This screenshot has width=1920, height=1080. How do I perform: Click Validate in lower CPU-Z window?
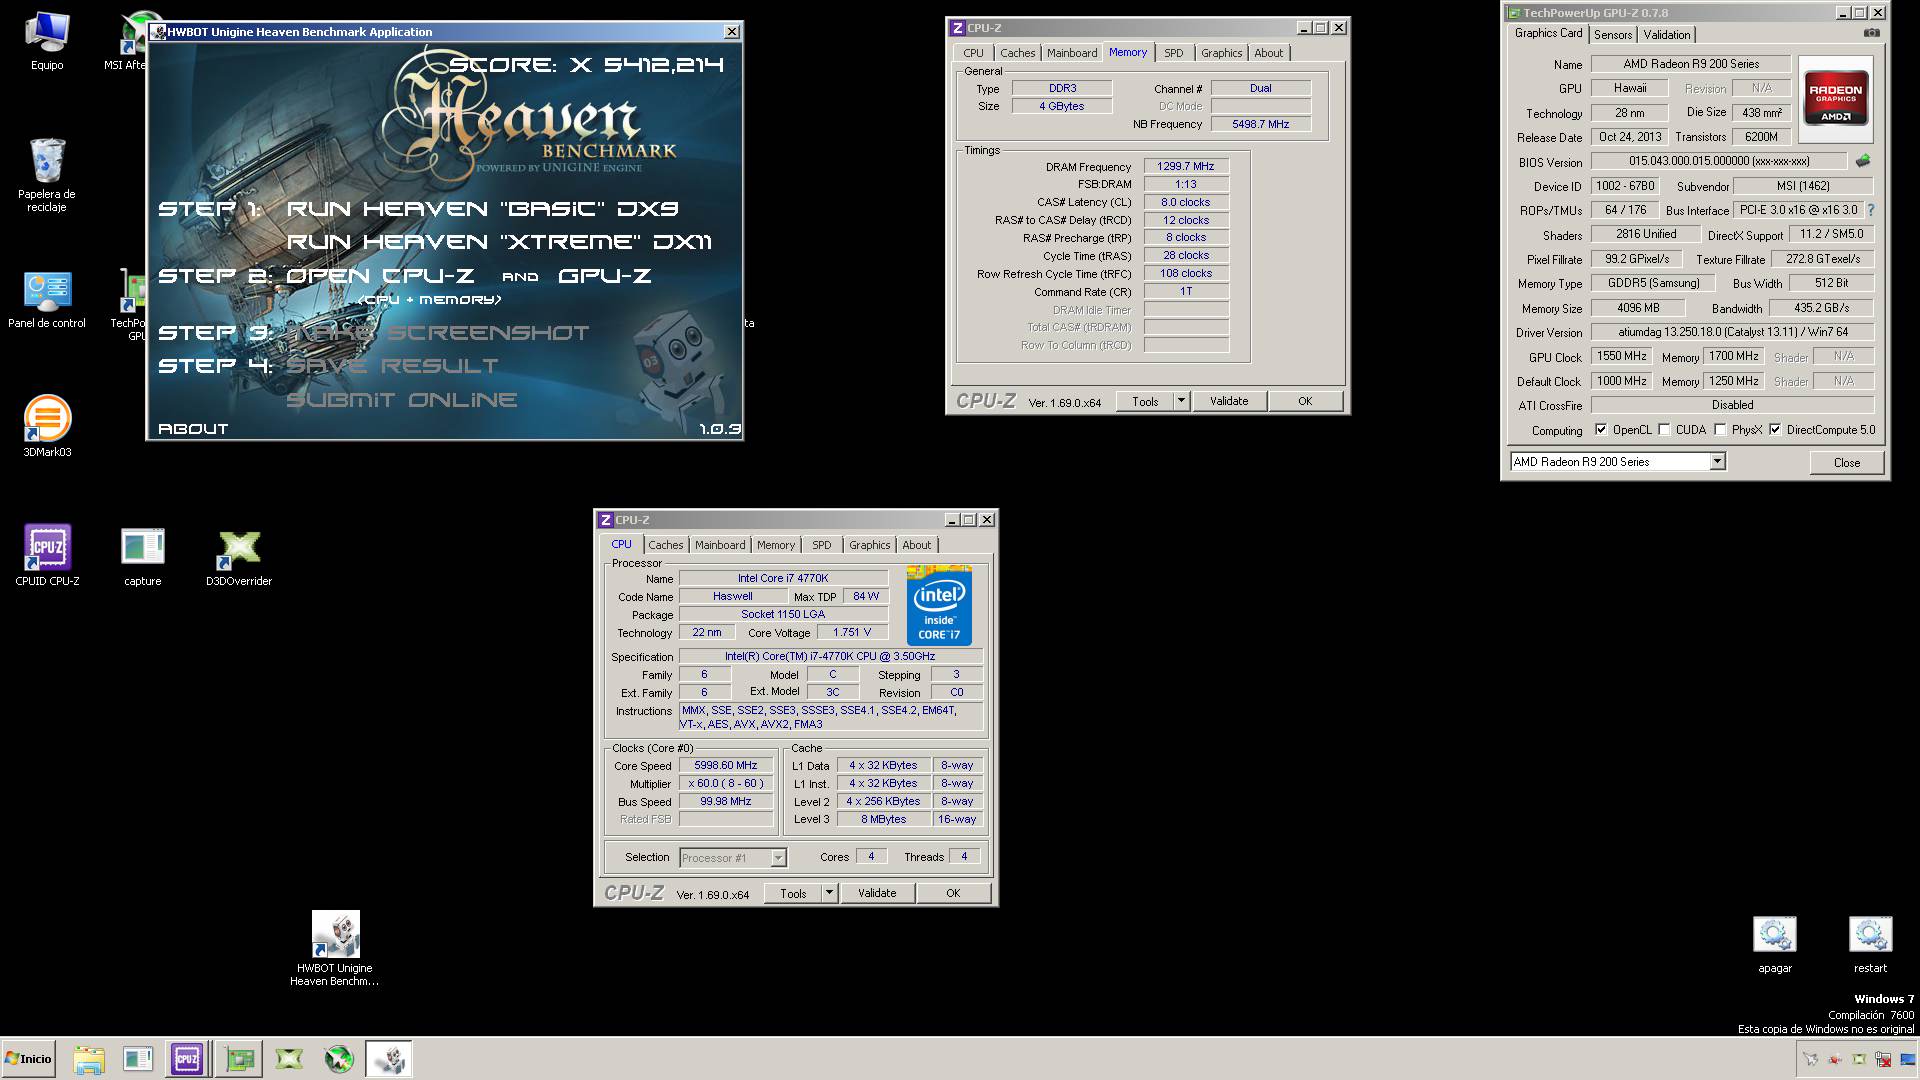[x=877, y=893]
